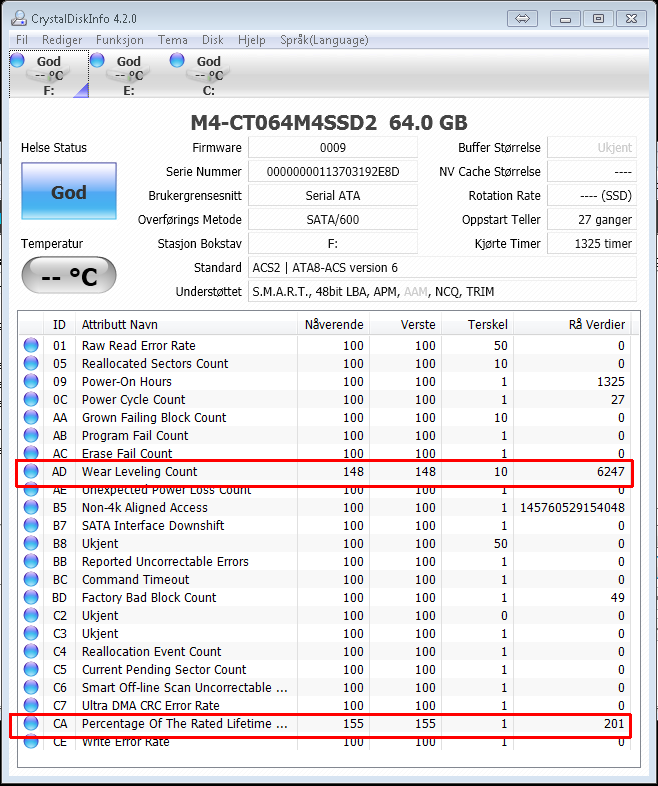658x786 pixels.
Task: Click the Oppstart Teller 27 ganger field
Action: [592, 220]
